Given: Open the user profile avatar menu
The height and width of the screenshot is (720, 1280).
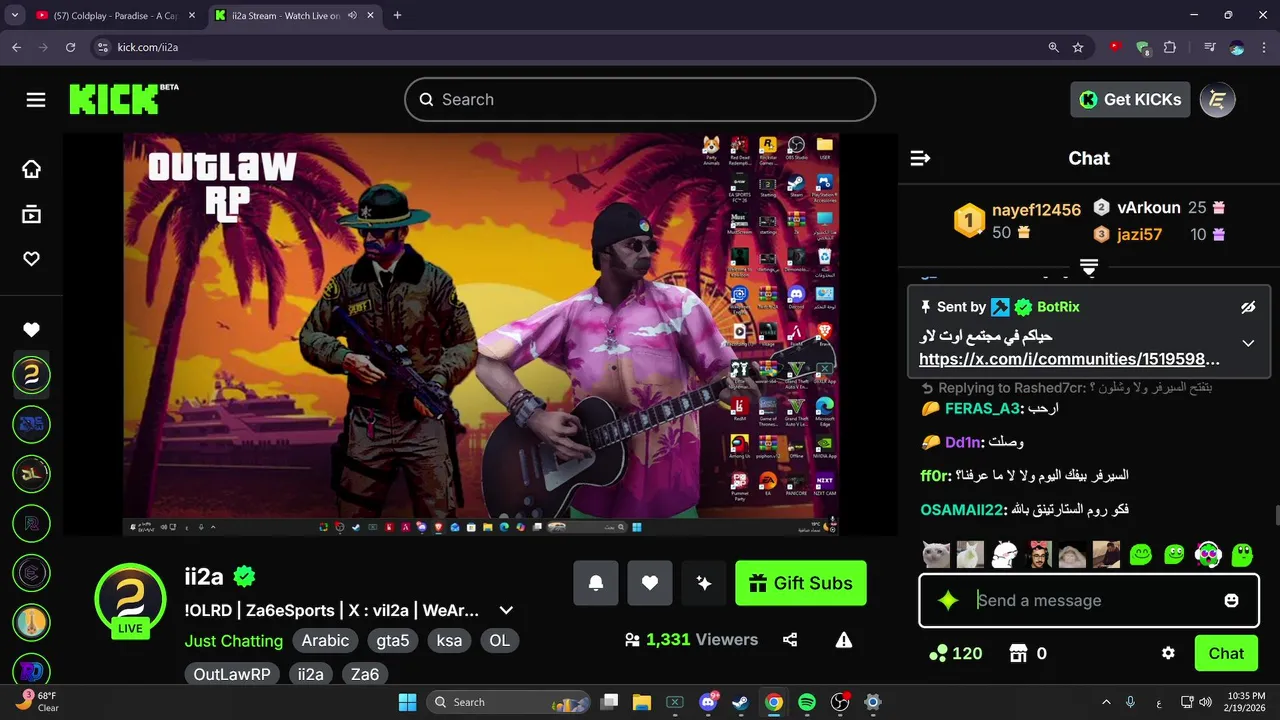Looking at the screenshot, I should tap(1218, 99).
